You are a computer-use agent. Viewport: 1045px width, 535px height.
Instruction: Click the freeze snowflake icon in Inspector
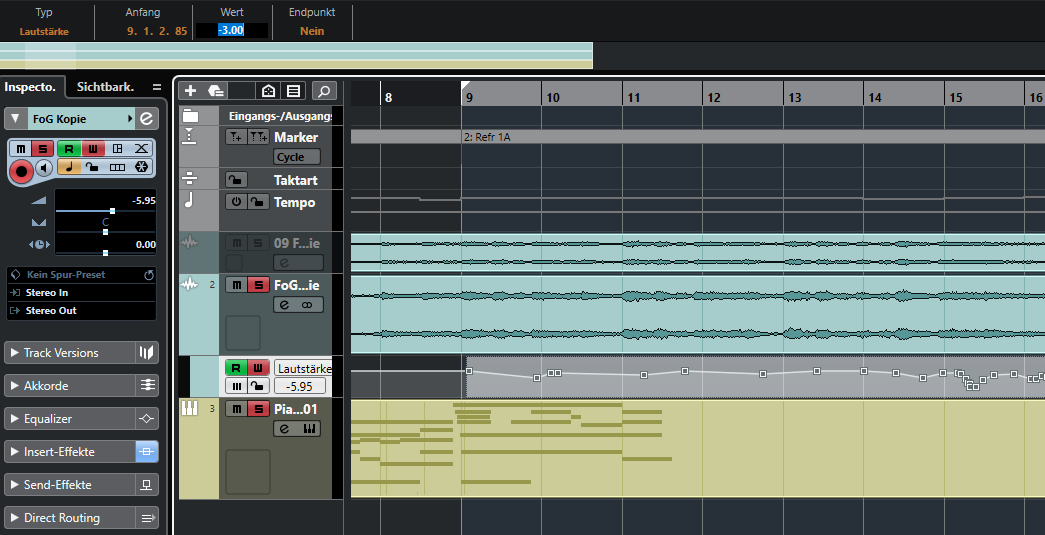click(x=141, y=168)
